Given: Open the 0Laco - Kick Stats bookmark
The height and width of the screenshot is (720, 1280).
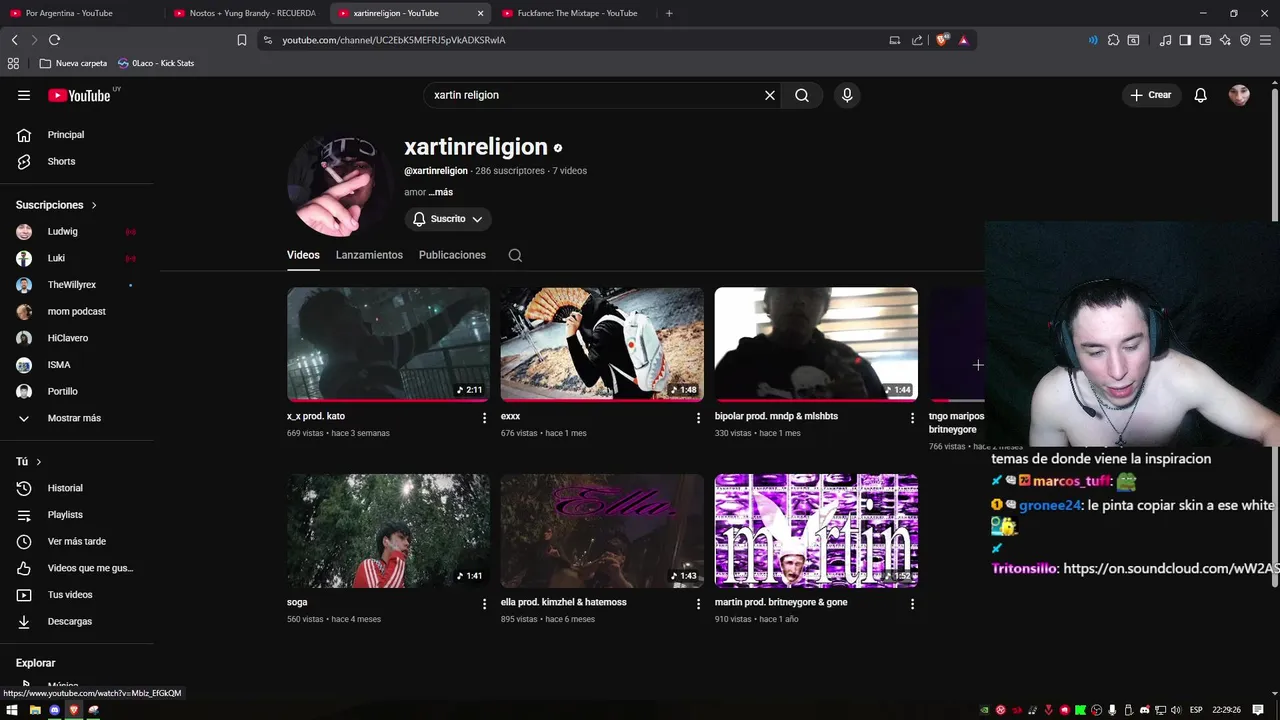Looking at the screenshot, I should click(156, 63).
